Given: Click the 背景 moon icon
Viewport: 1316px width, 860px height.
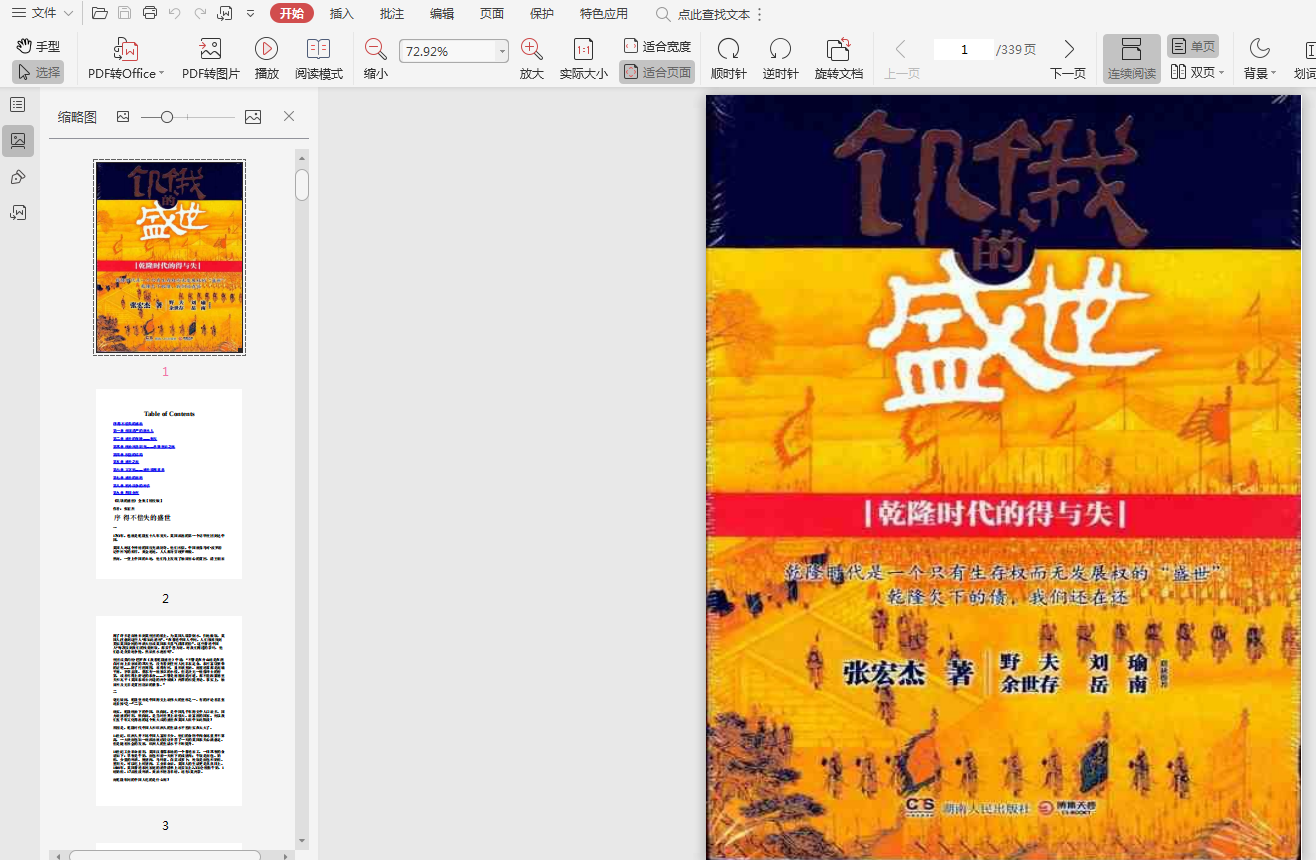Looking at the screenshot, I should 1259,48.
